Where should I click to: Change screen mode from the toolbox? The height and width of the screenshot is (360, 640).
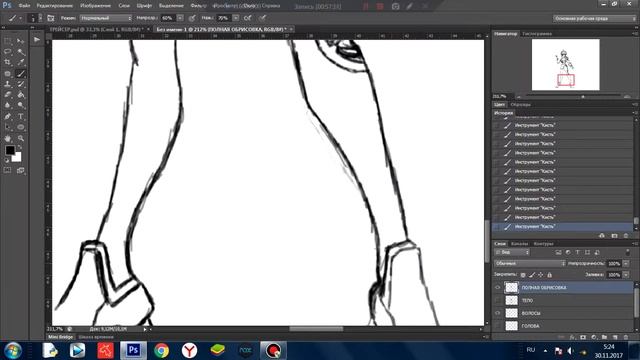click(20, 170)
